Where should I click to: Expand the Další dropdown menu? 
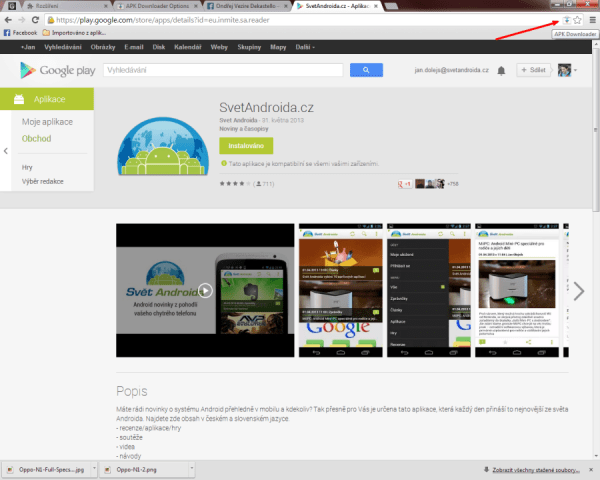coord(305,47)
